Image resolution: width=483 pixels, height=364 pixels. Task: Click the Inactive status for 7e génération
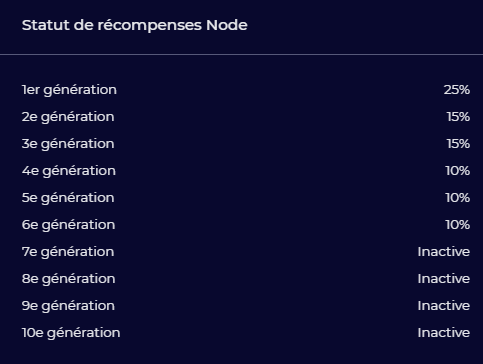coord(444,252)
